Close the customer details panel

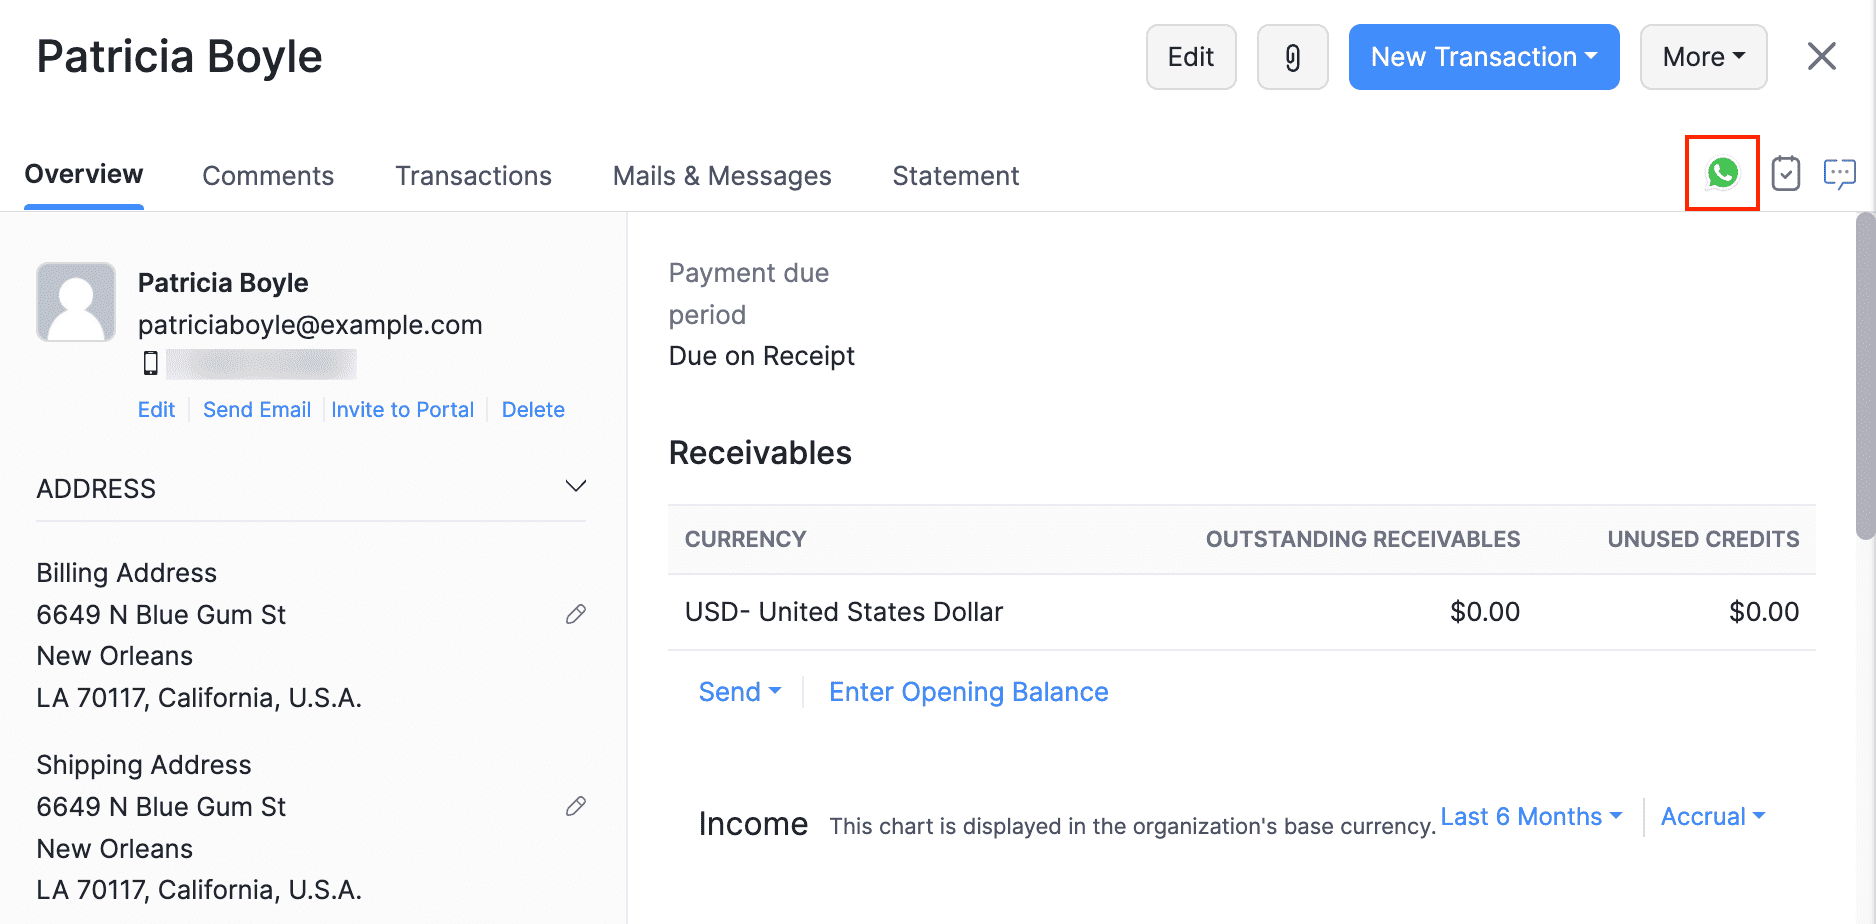[x=1821, y=57]
